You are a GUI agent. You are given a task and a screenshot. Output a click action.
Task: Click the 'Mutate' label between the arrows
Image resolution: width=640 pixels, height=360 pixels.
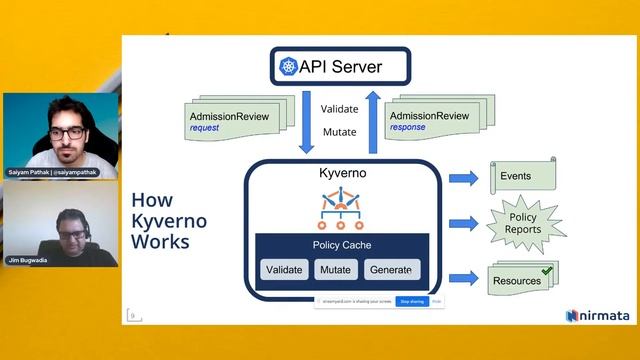(x=340, y=132)
